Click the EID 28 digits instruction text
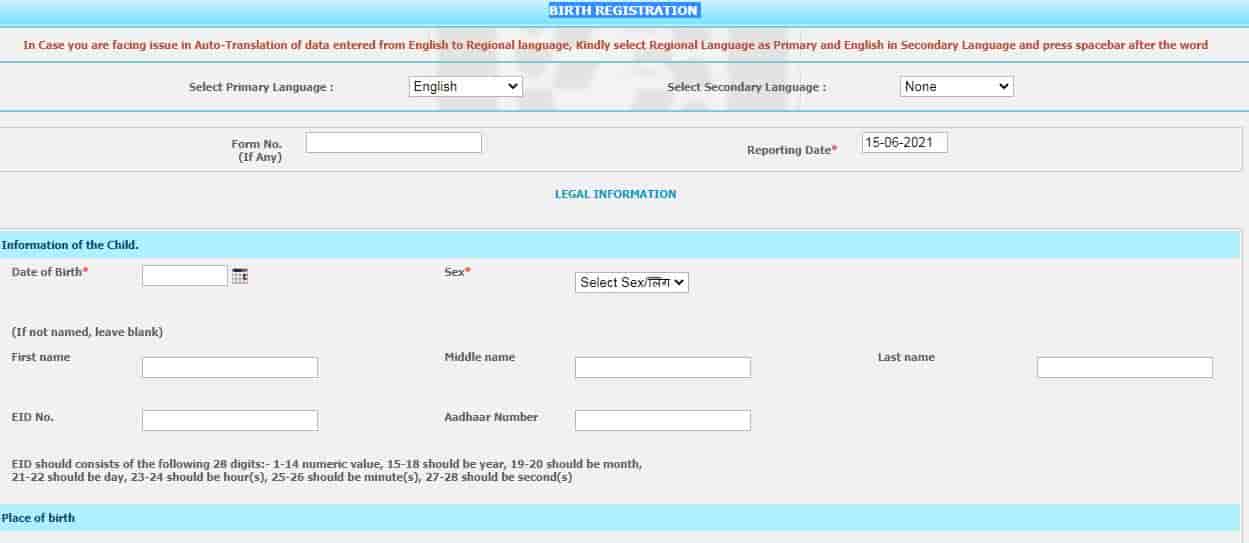The height and width of the screenshot is (543, 1249). (327, 471)
